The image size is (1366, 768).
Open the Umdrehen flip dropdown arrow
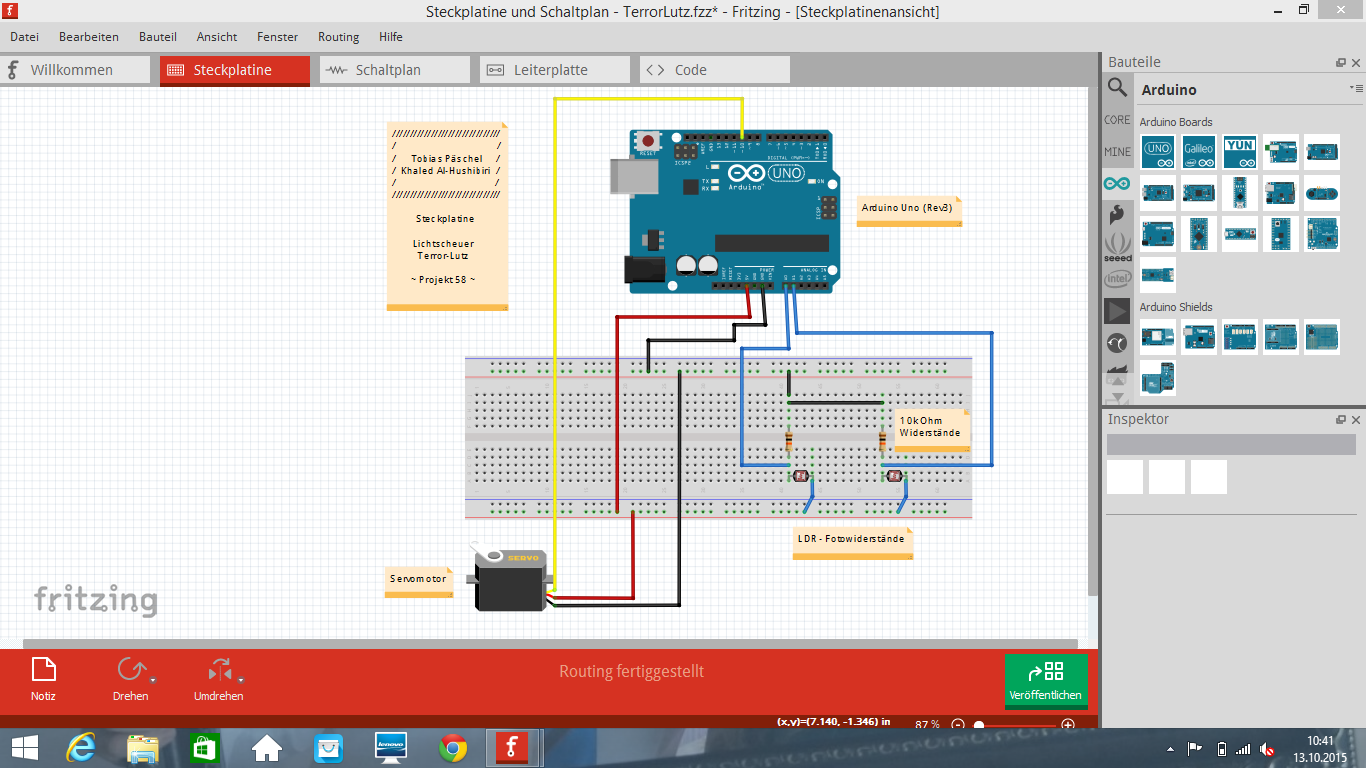coord(241,680)
